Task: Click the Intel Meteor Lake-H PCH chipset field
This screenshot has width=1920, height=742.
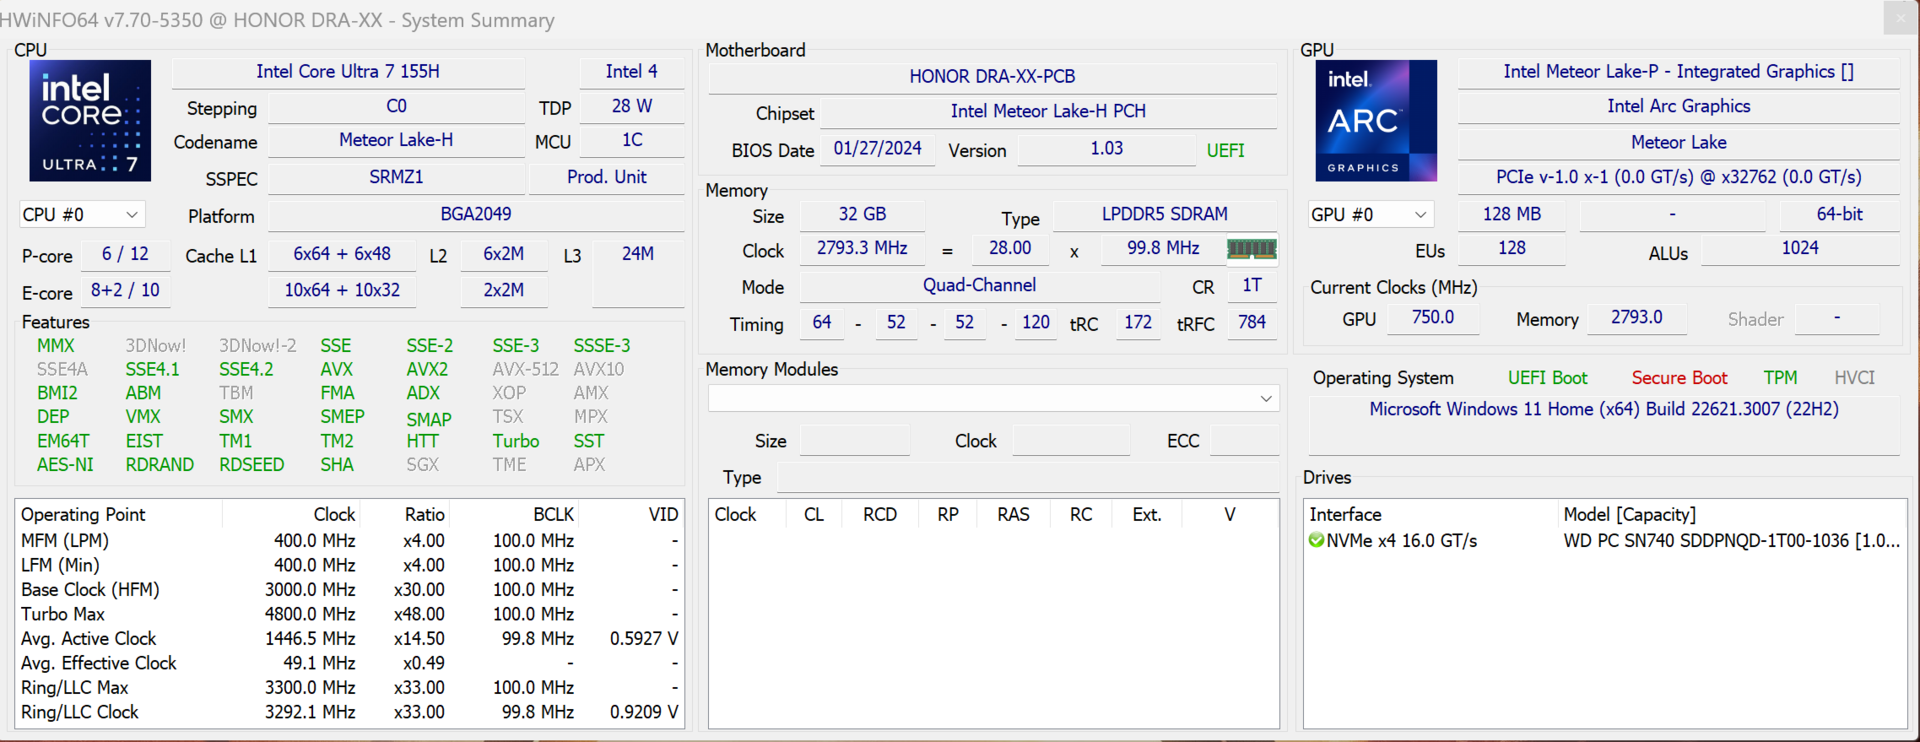Action: tap(1047, 112)
